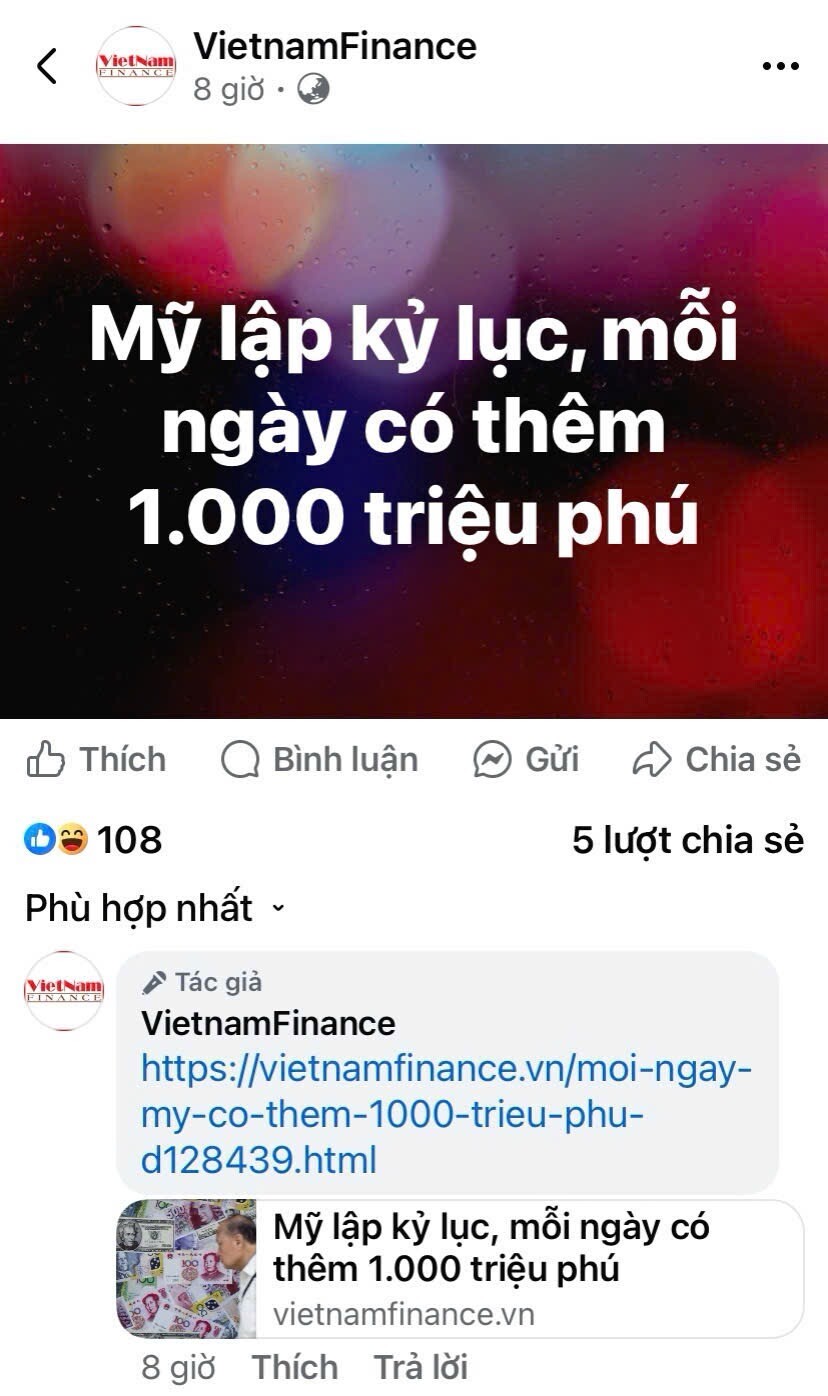Tap the post image with headline text

[414, 431]
